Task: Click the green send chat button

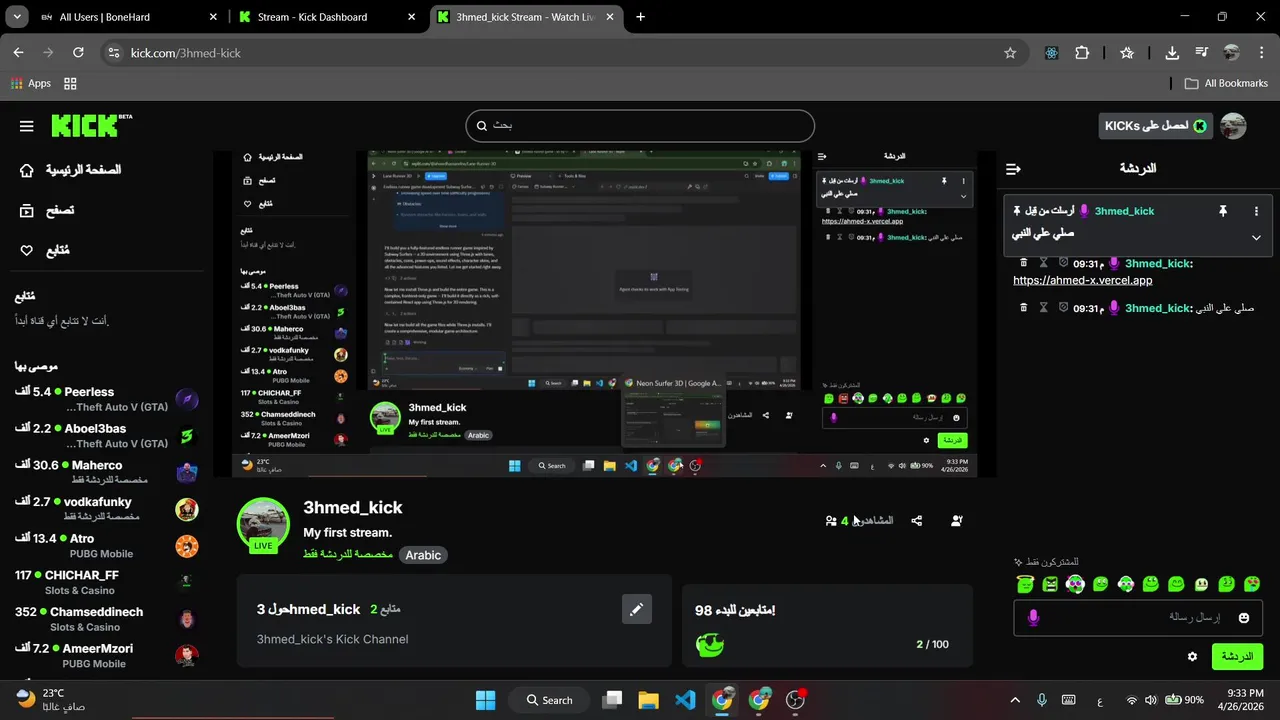Action: (x=1237, y=657)
